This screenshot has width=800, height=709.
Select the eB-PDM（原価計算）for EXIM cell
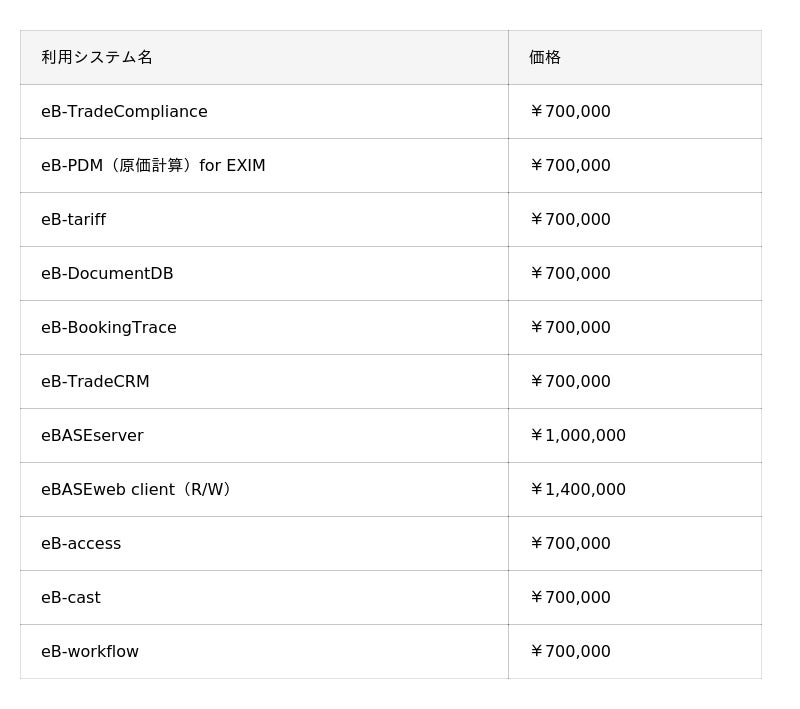(x=153, y=165)
